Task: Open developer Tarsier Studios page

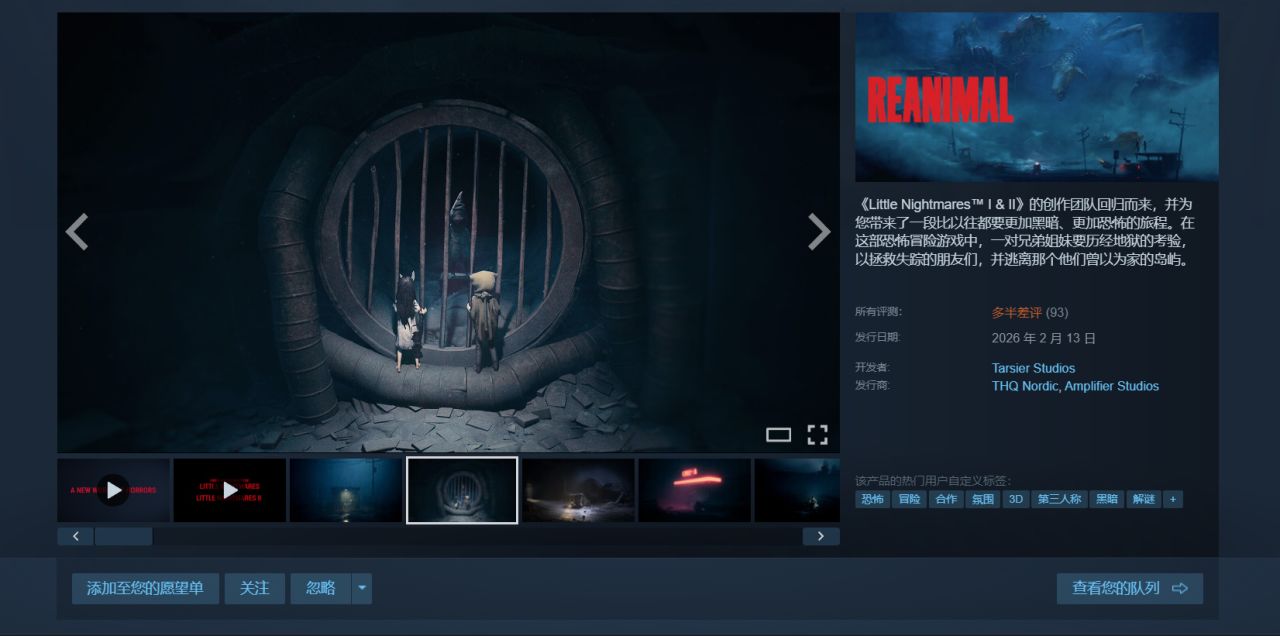Action: [1033, 368]
